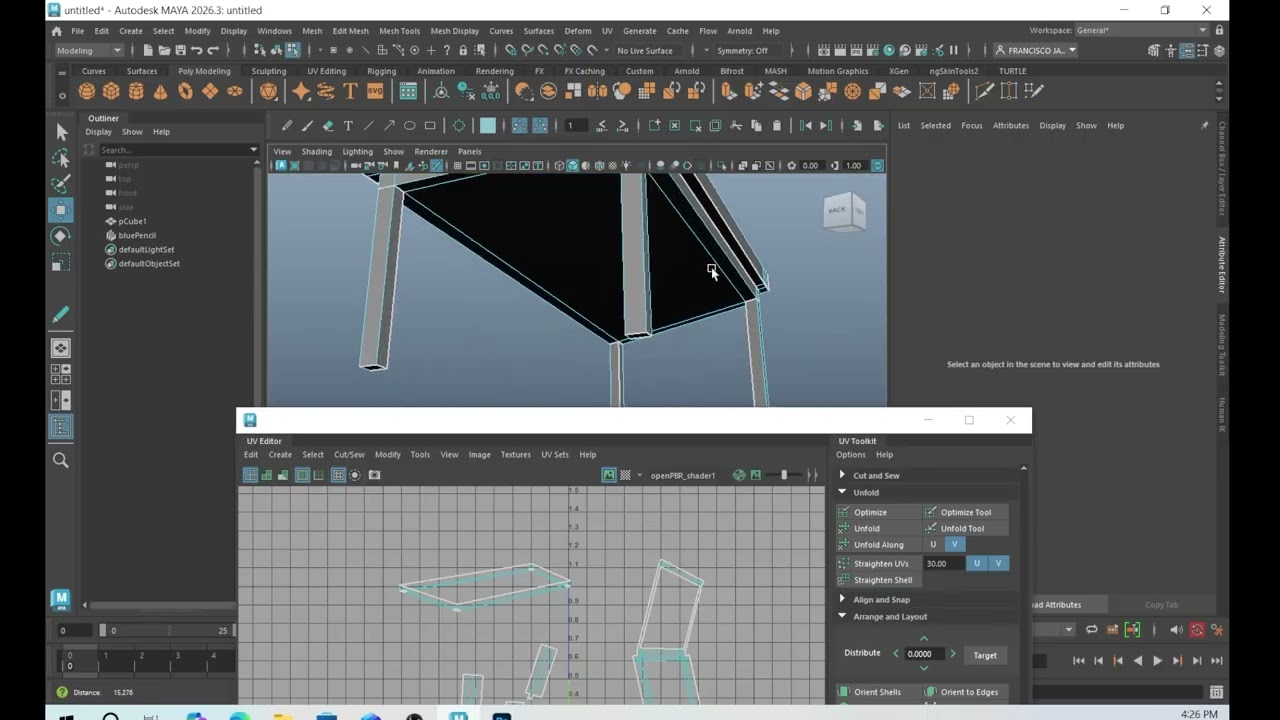The width and height of the screenshot is (1280, 720).
Task: Toggle UV Editor grid display icon
Action: click(338, 475)
